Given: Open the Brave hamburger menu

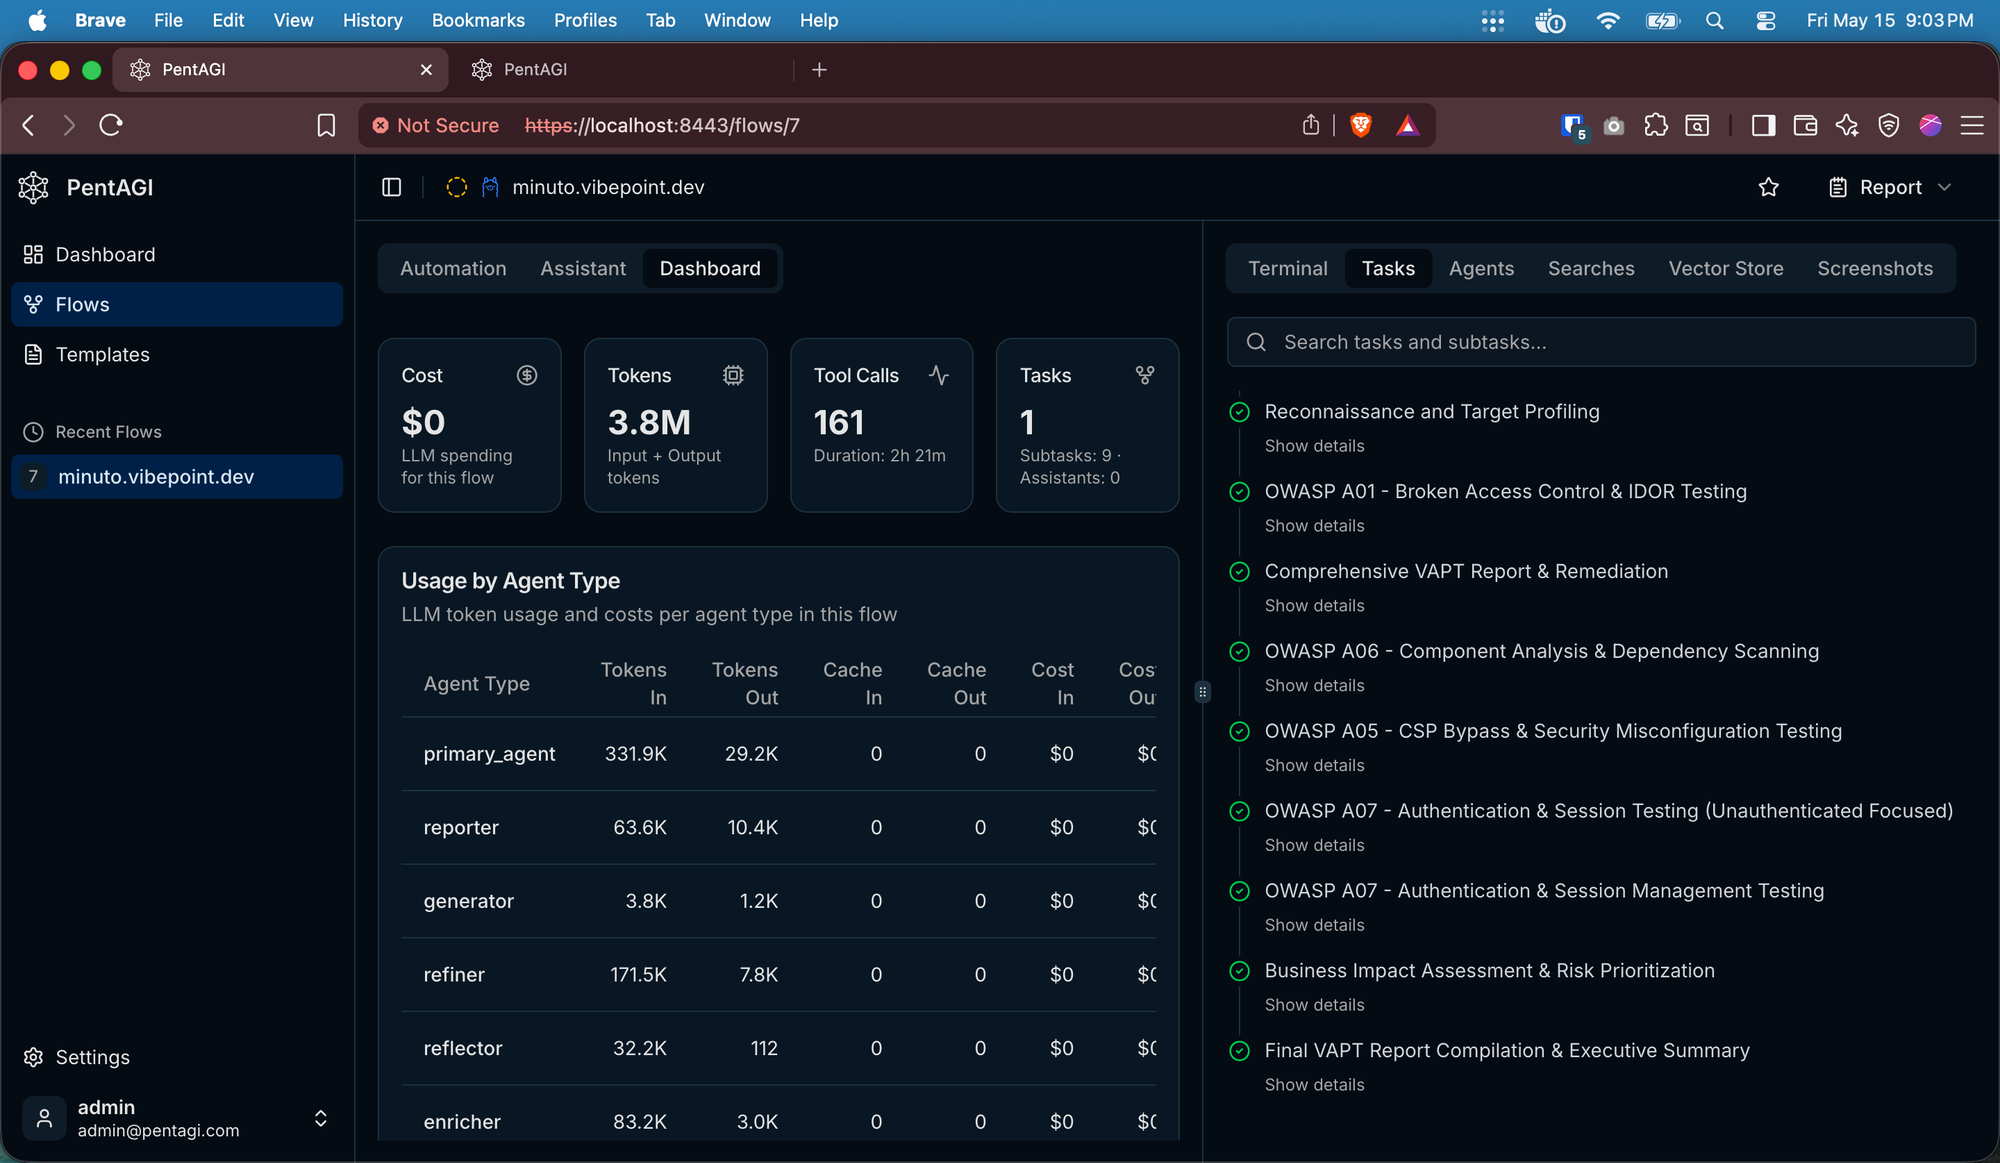Looking at the screenshot, I should (x=1972, y=125).
